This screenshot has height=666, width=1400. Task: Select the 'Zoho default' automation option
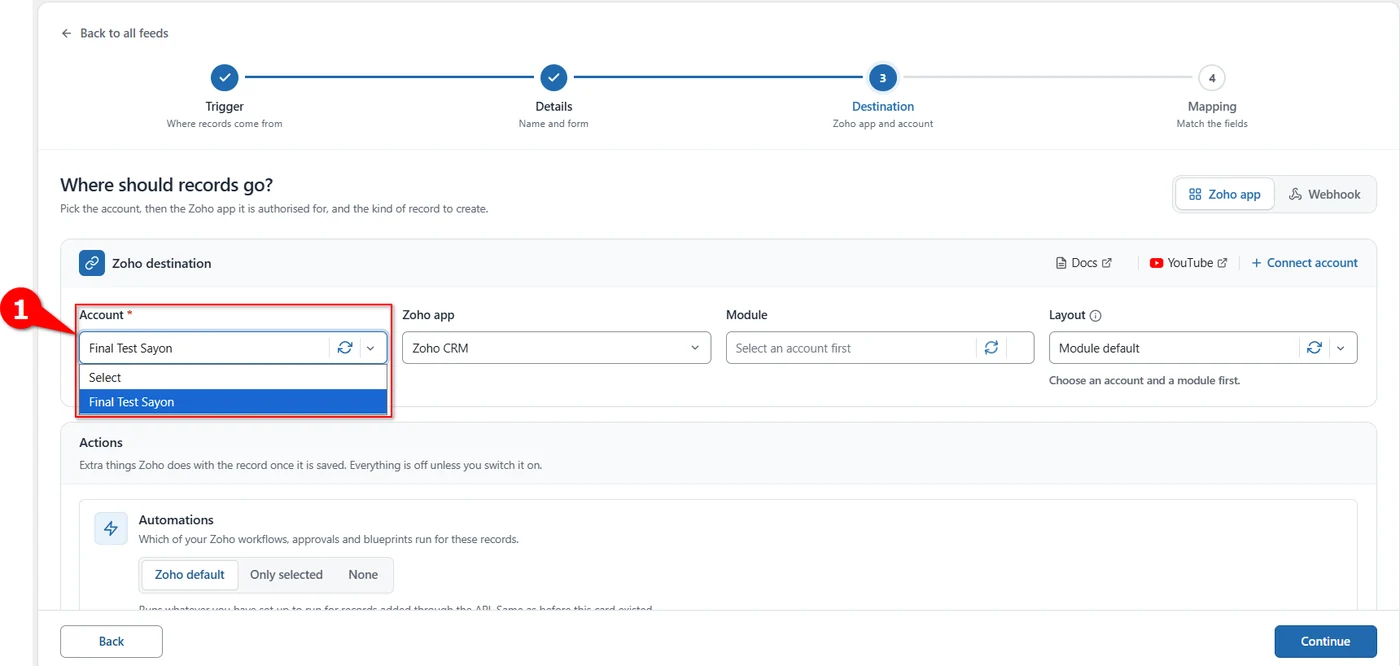pyautogui.click(x=190, y=575)
